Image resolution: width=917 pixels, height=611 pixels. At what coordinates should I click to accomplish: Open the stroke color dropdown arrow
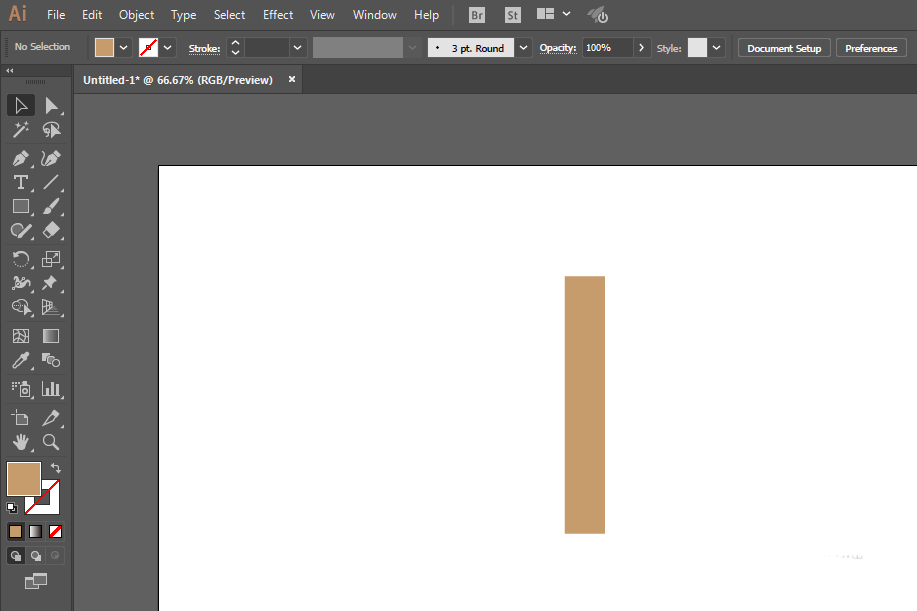167,48
